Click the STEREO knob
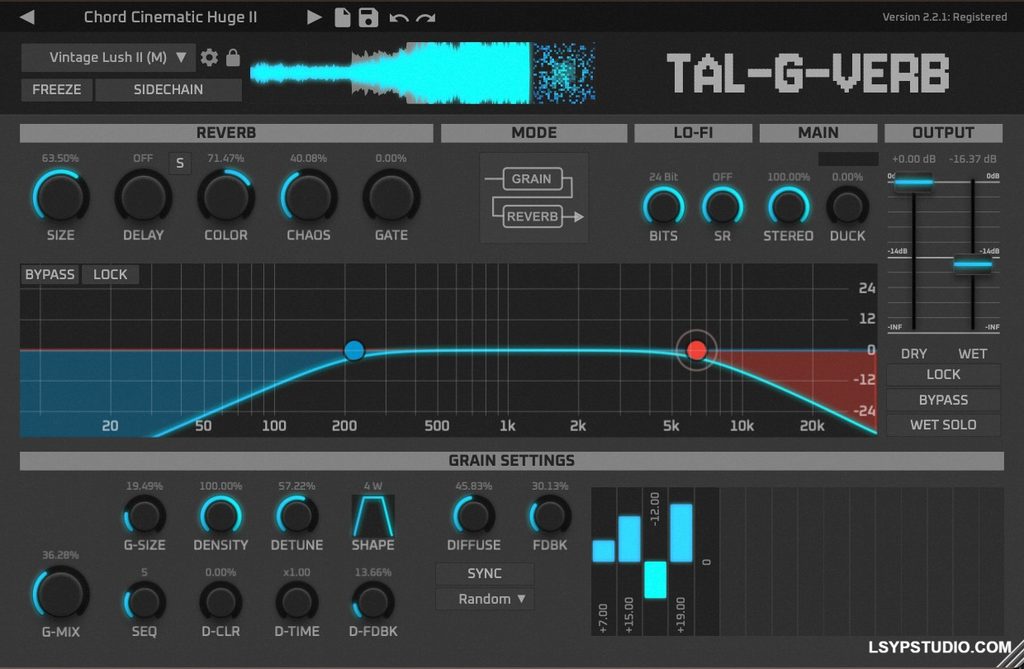 (788, 208)
